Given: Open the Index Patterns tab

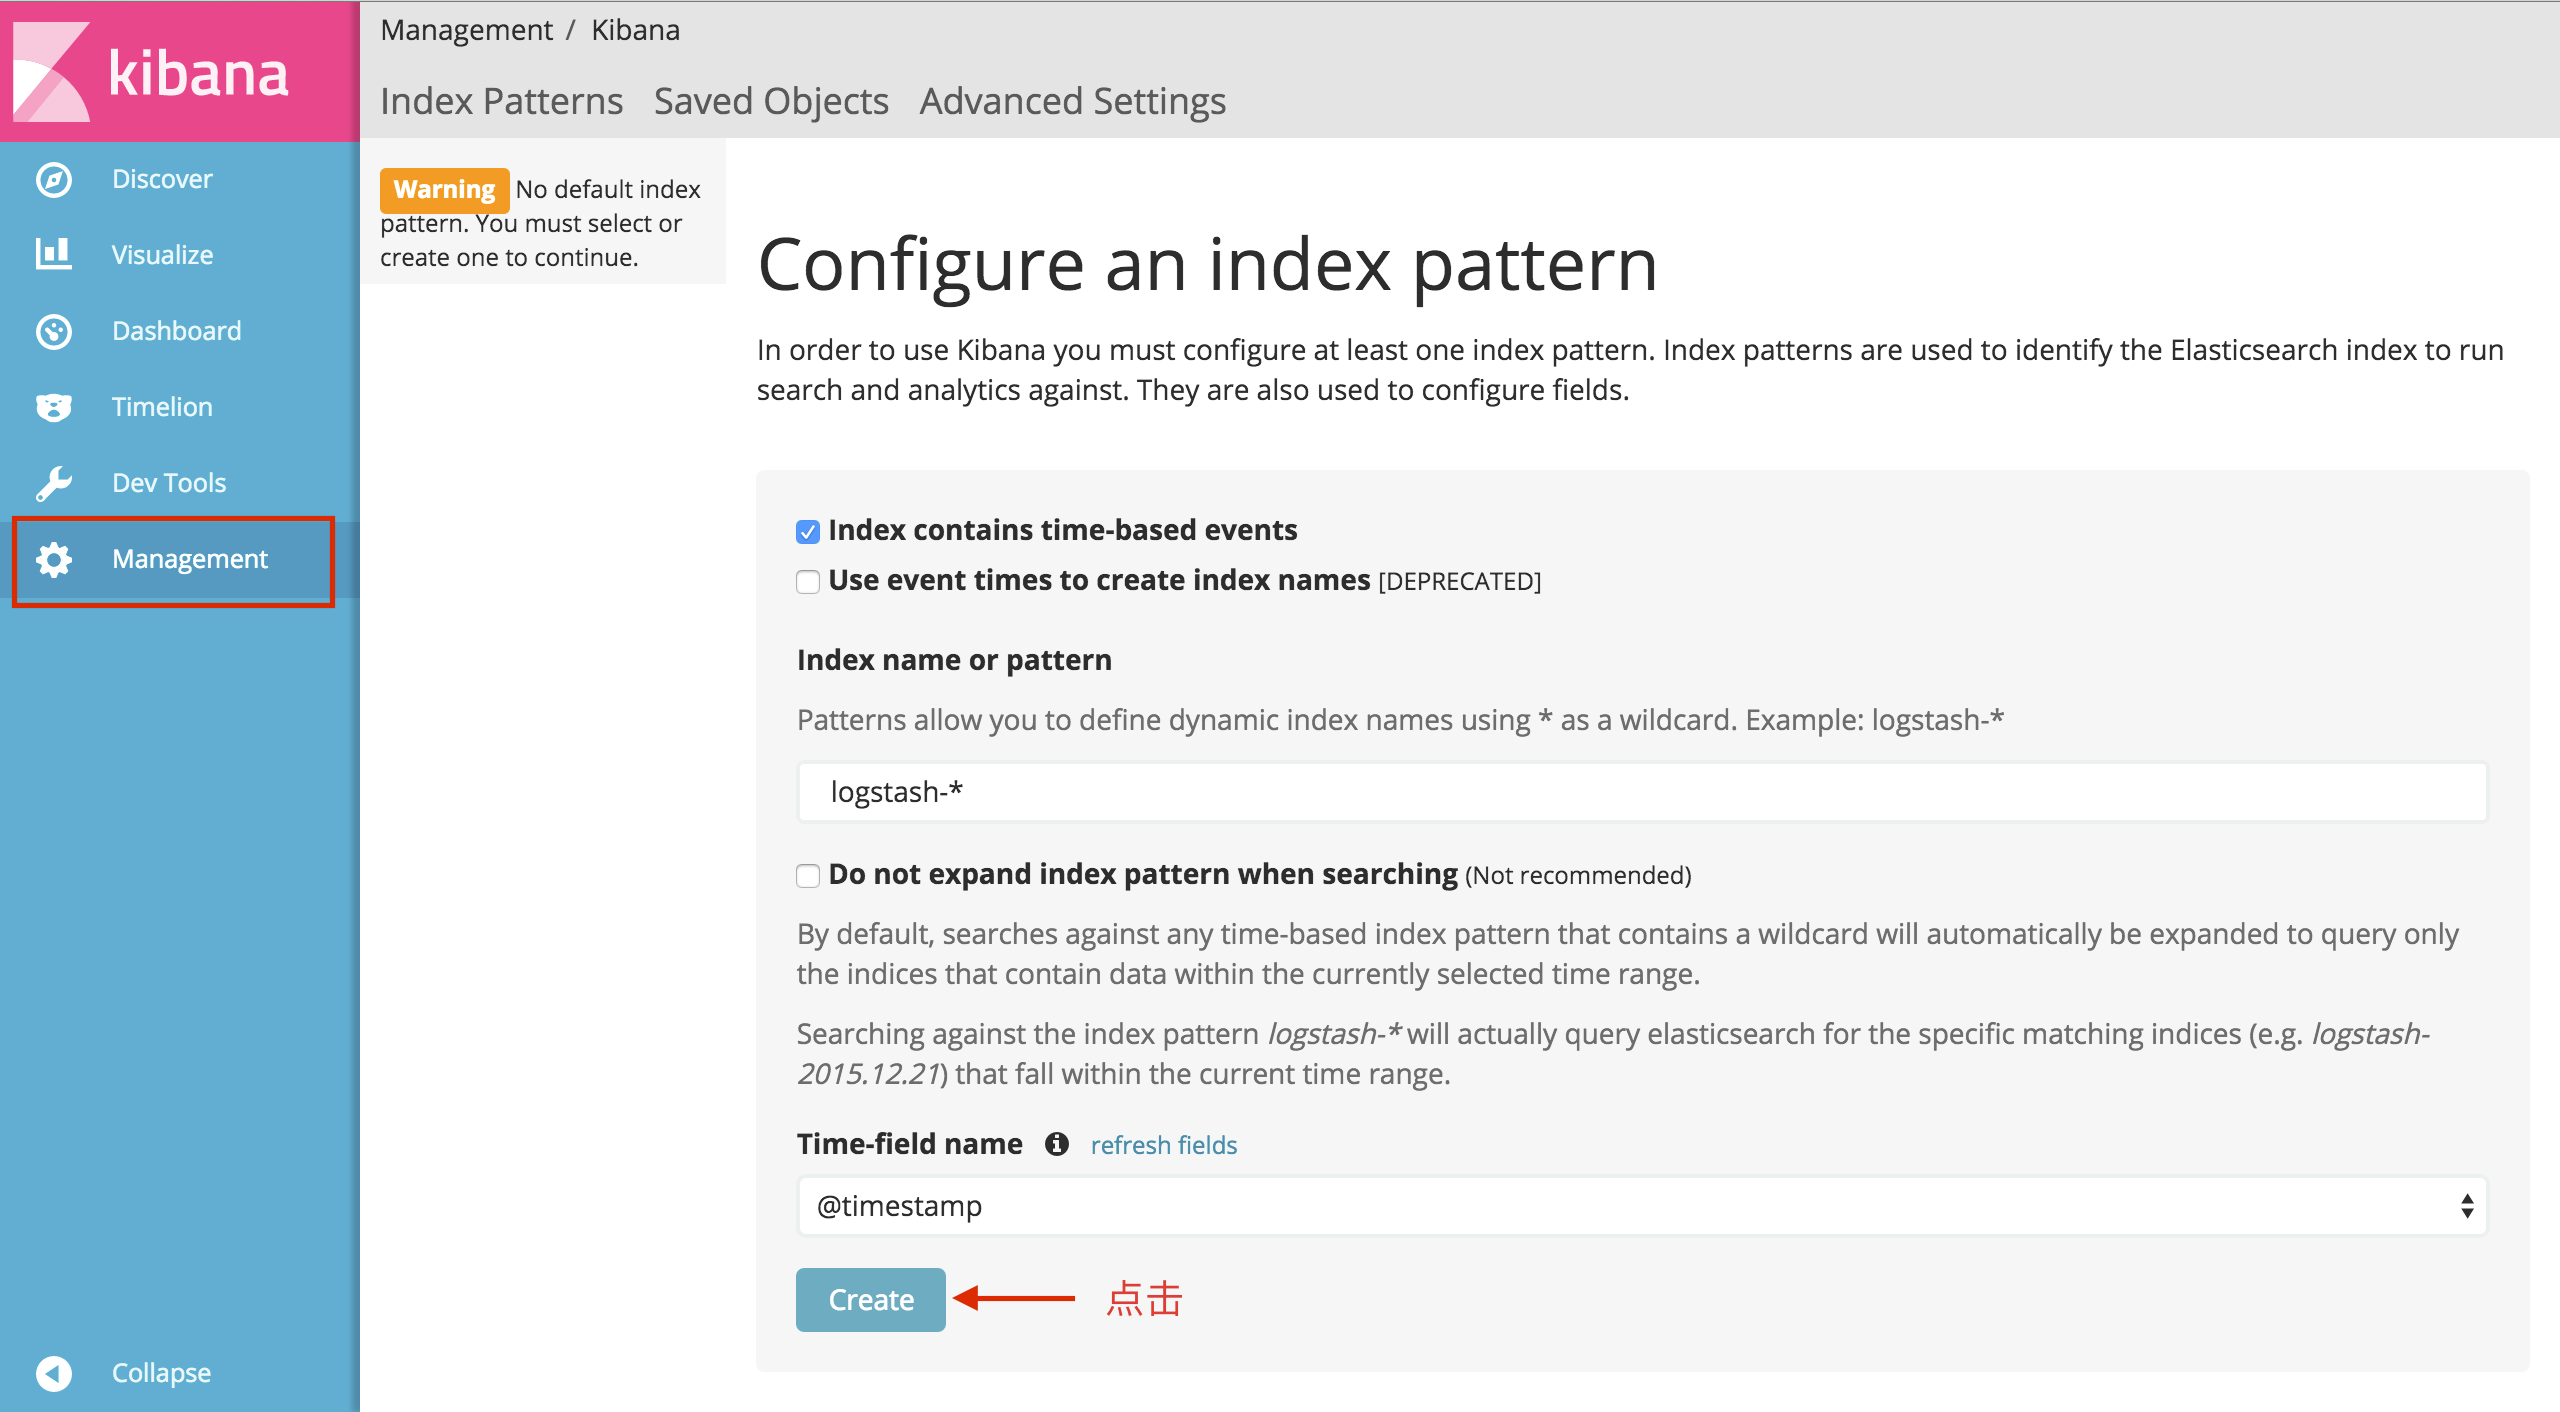Looking at the screenshot, I should 499,101.
